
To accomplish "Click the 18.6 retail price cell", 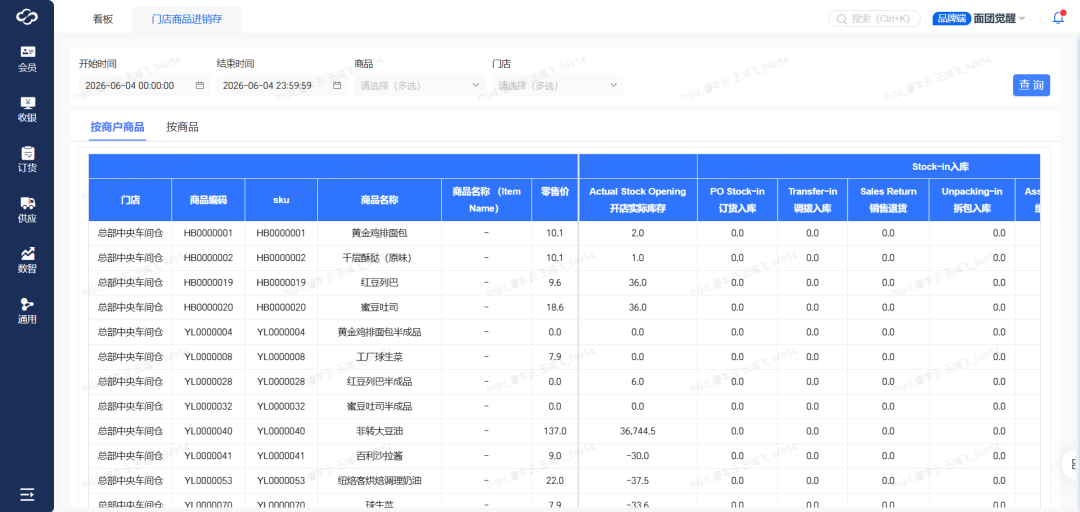I will (554, 307).
